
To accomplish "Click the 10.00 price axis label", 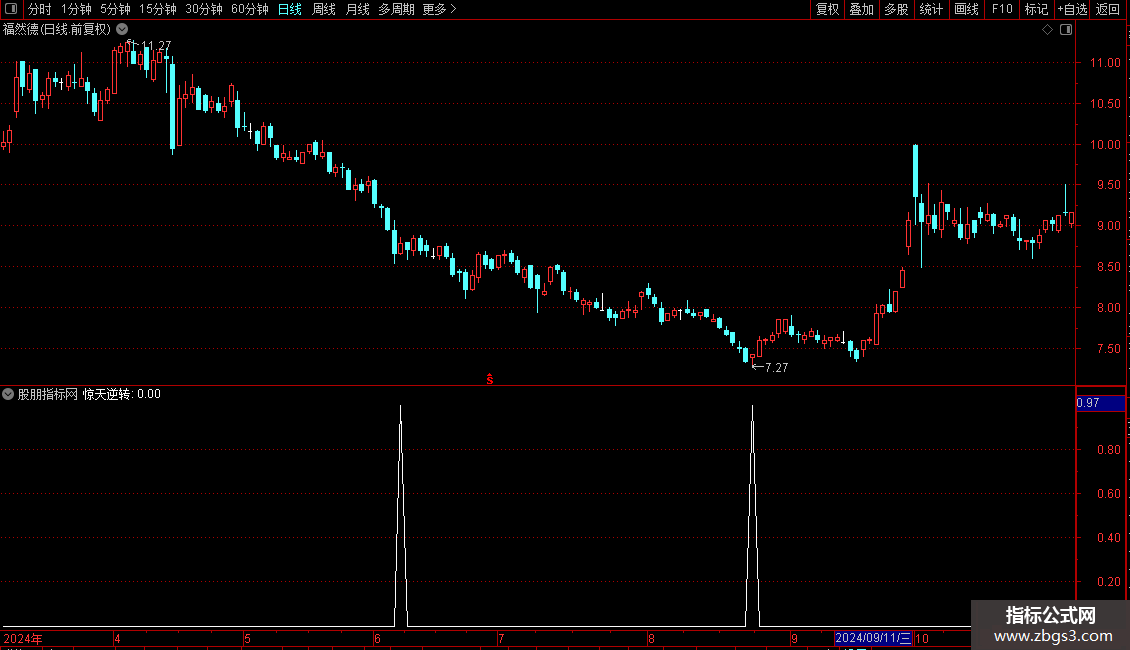I will (1105, 144).
